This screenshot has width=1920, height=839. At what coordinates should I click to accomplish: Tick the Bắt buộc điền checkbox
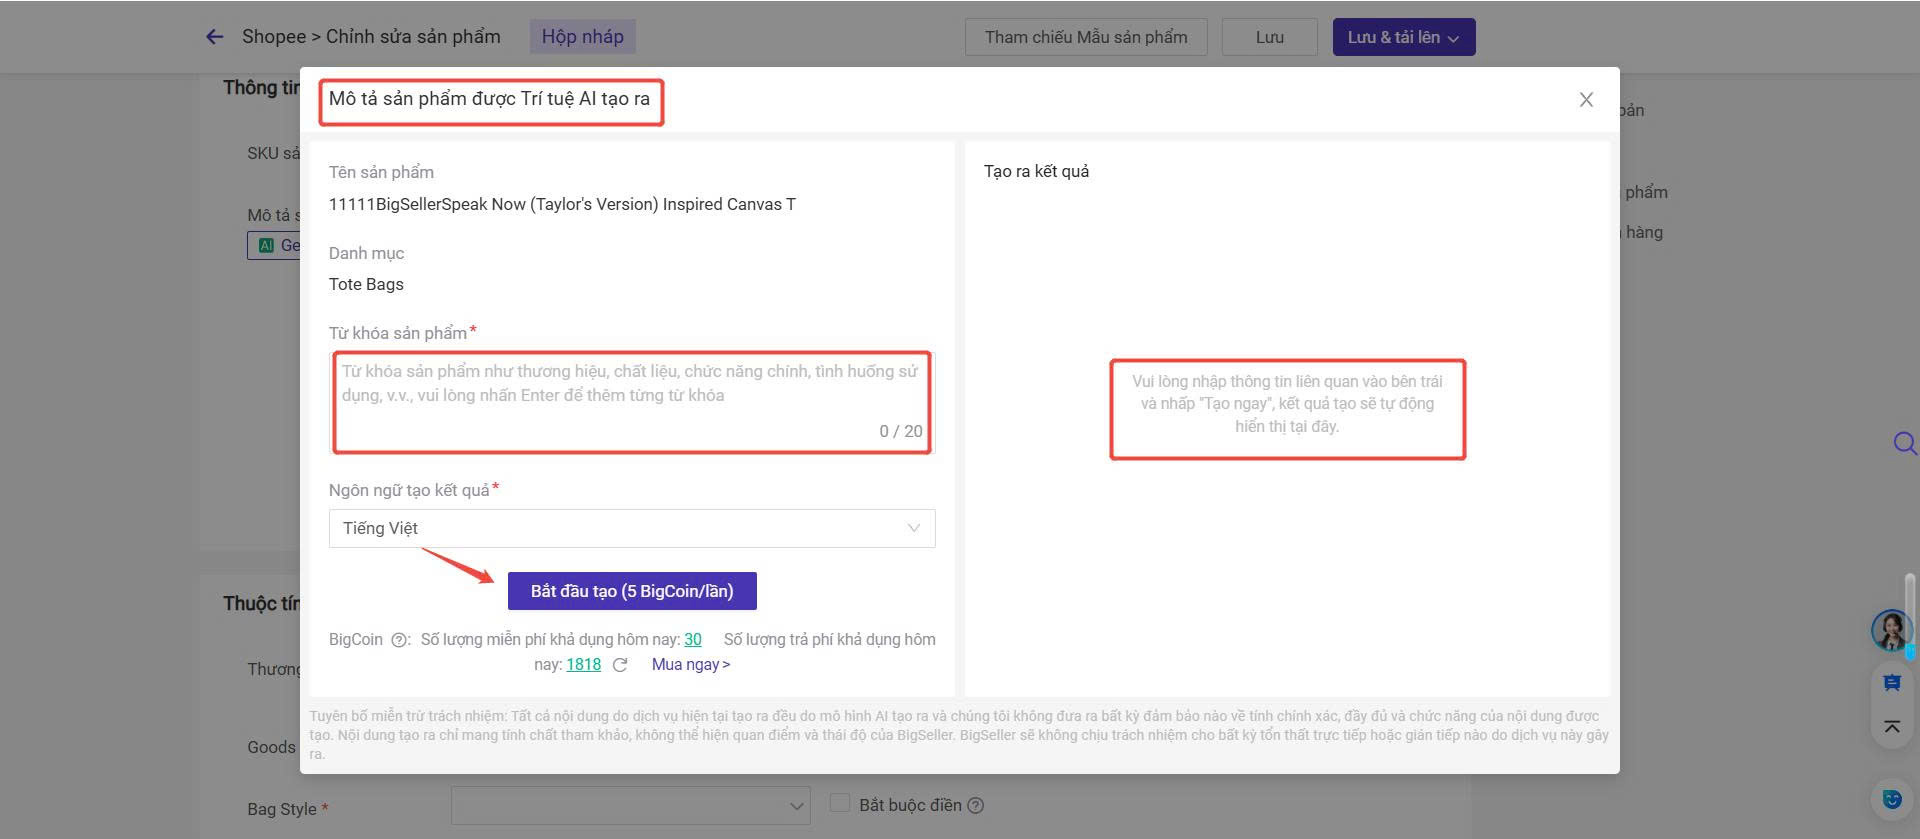[840, 803]
